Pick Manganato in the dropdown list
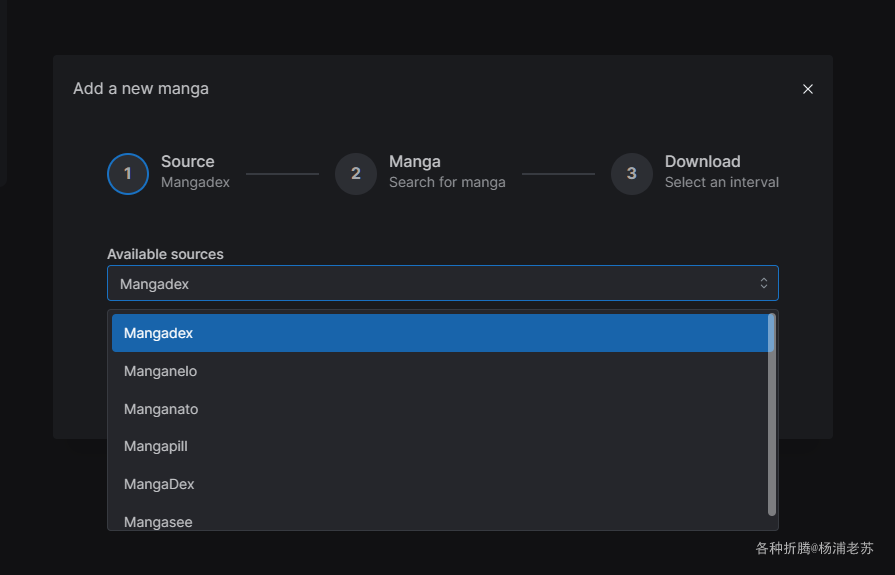Screen dimensions: 895x575 (x=161, y=409)
